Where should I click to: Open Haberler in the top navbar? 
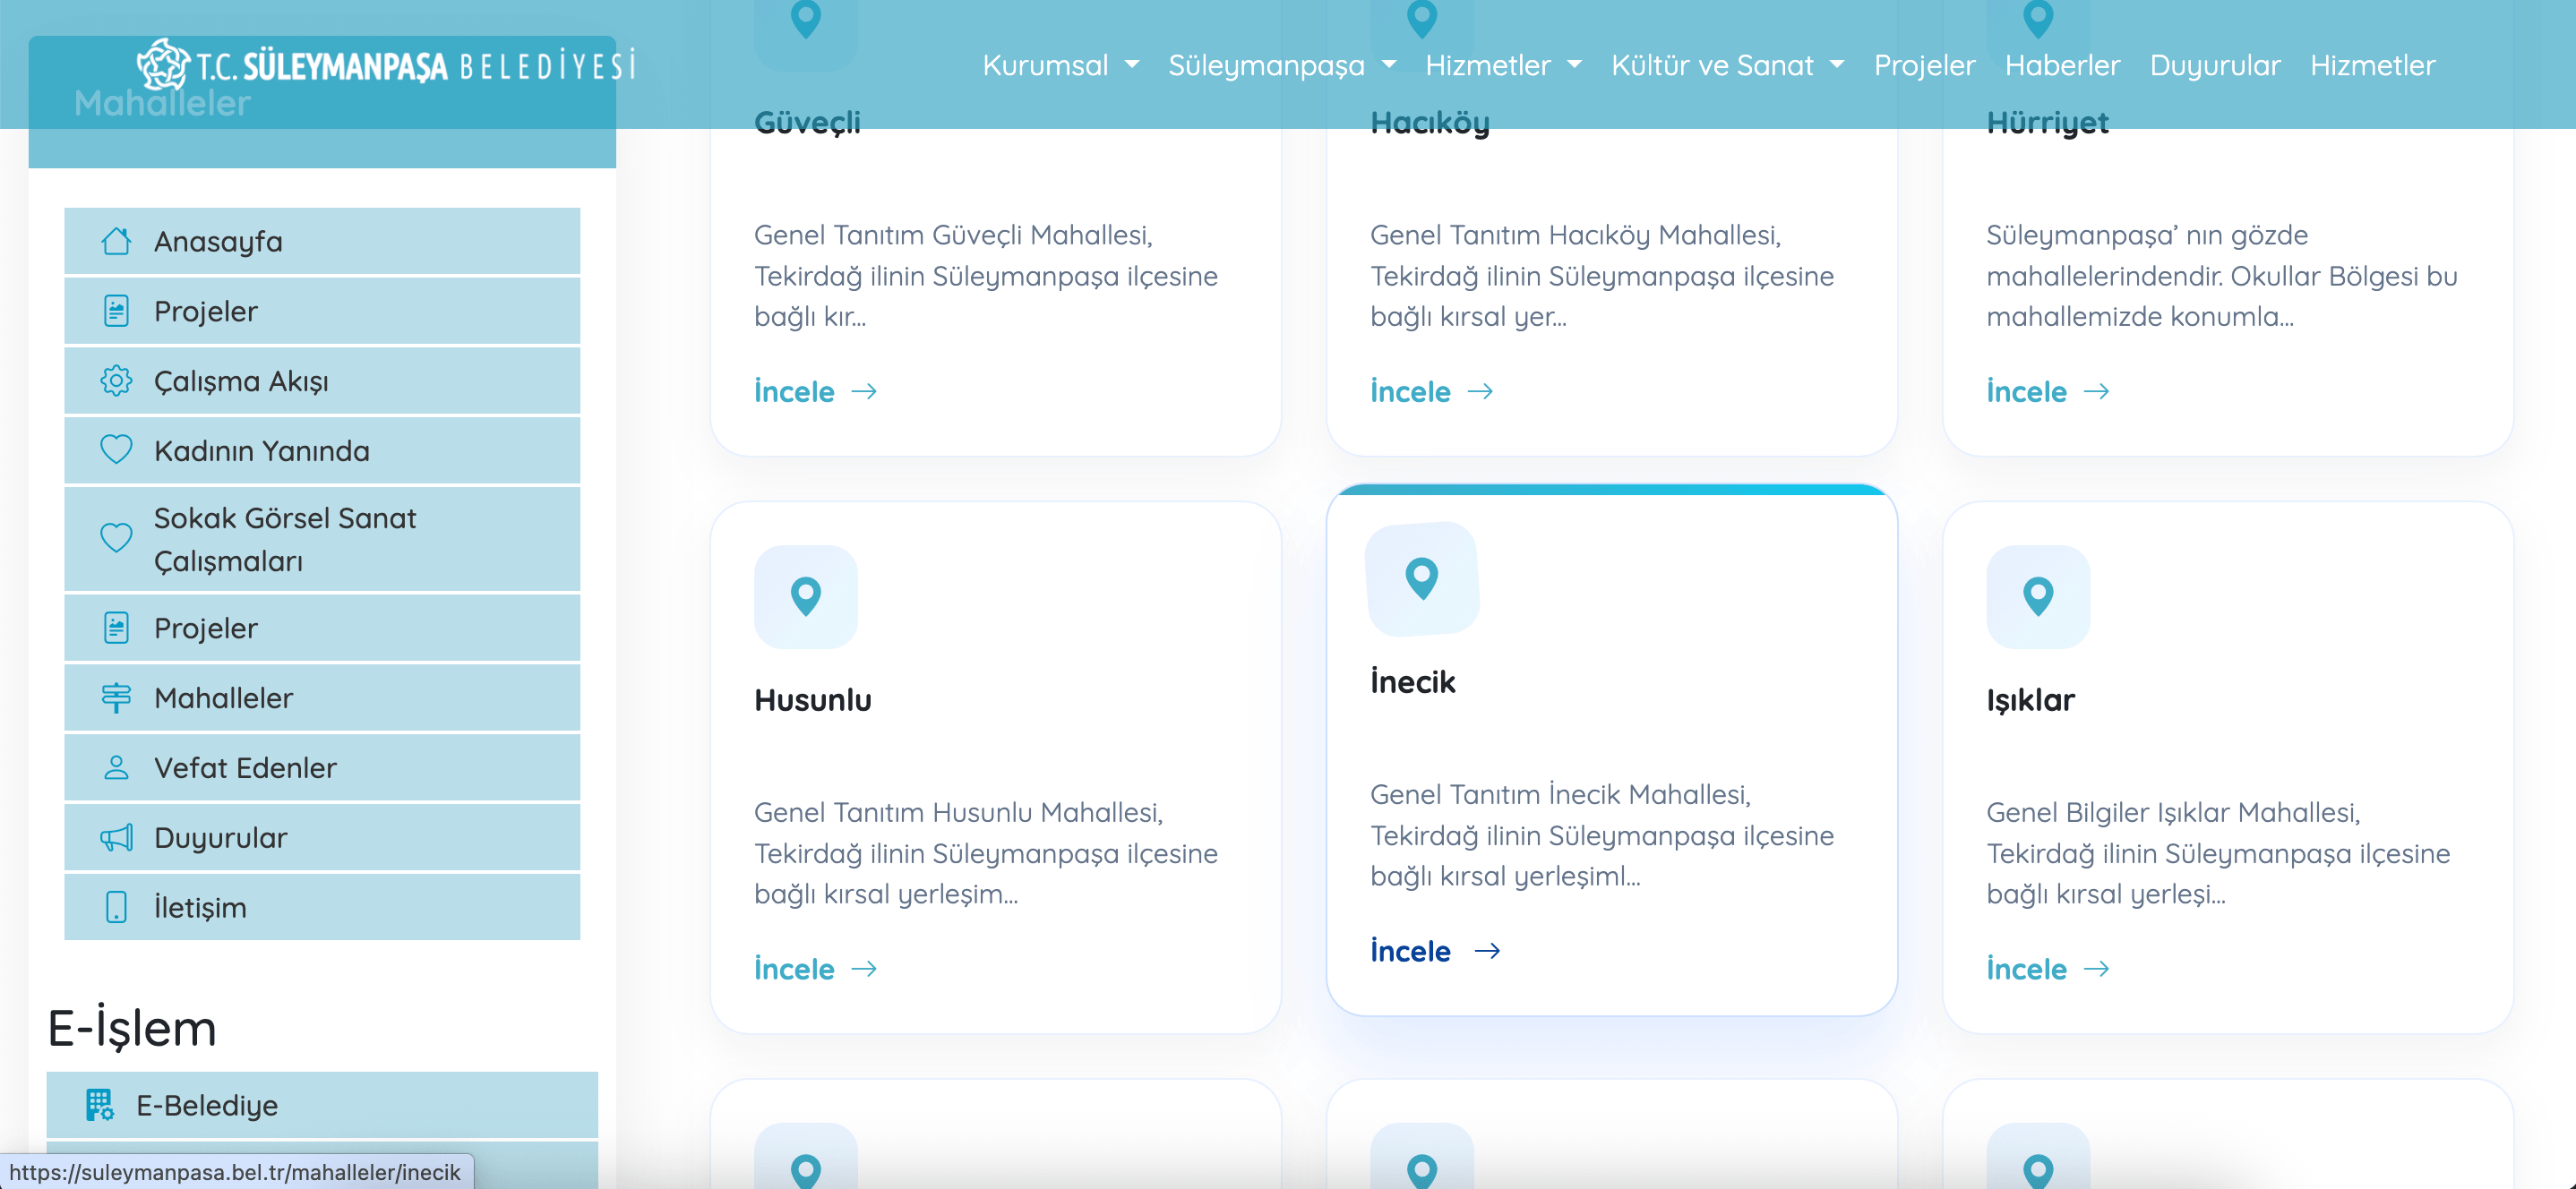click(x=2062, y=65)
